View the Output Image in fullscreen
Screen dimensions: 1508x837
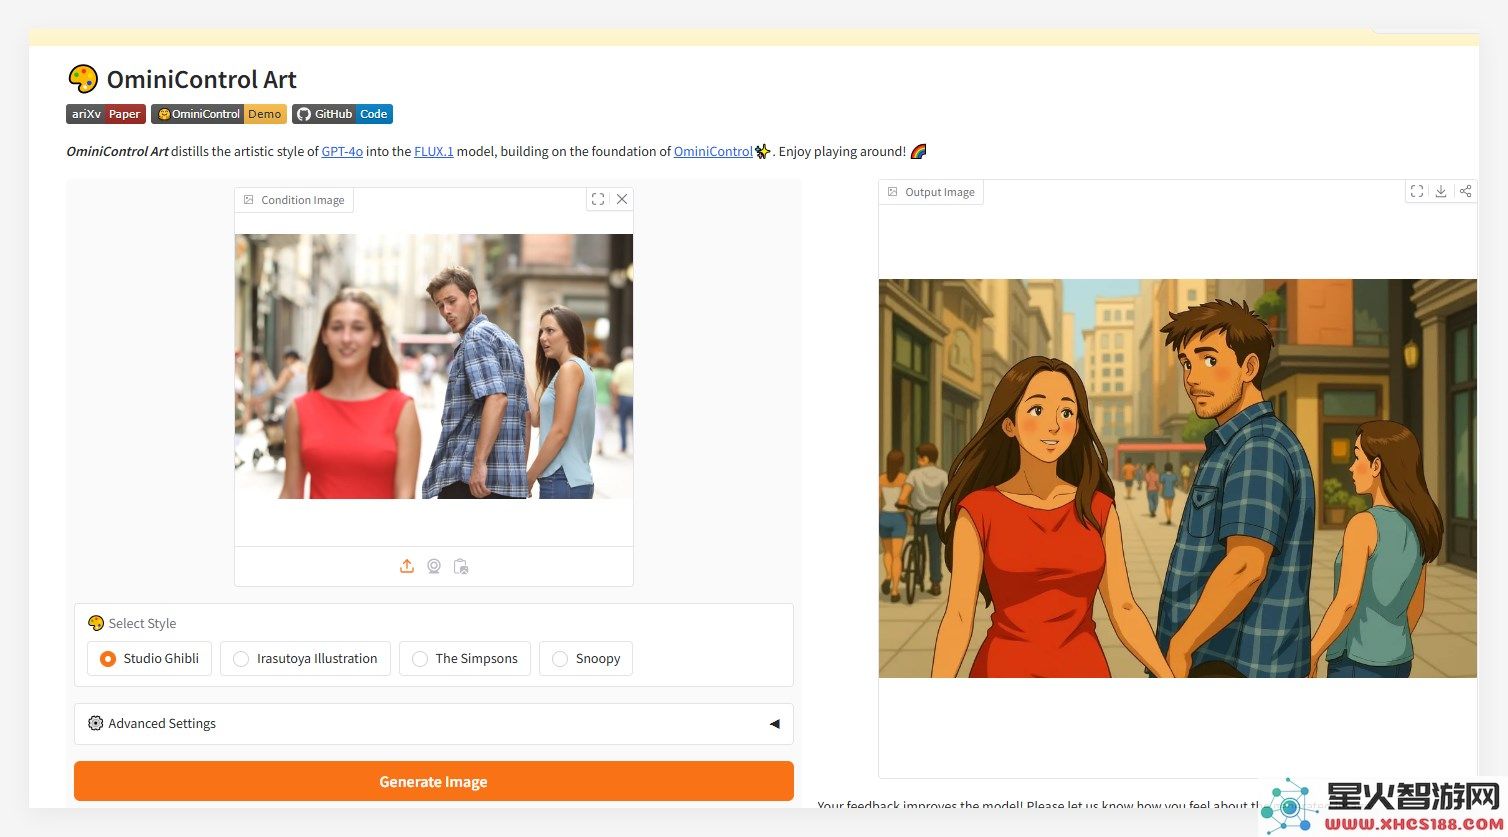pos(1417,191)
